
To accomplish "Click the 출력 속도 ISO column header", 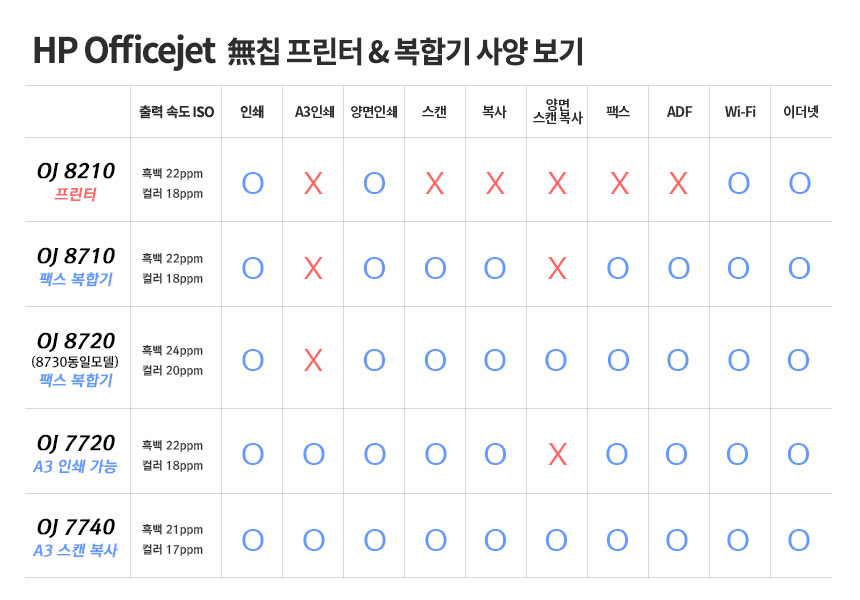I will 177,112.
